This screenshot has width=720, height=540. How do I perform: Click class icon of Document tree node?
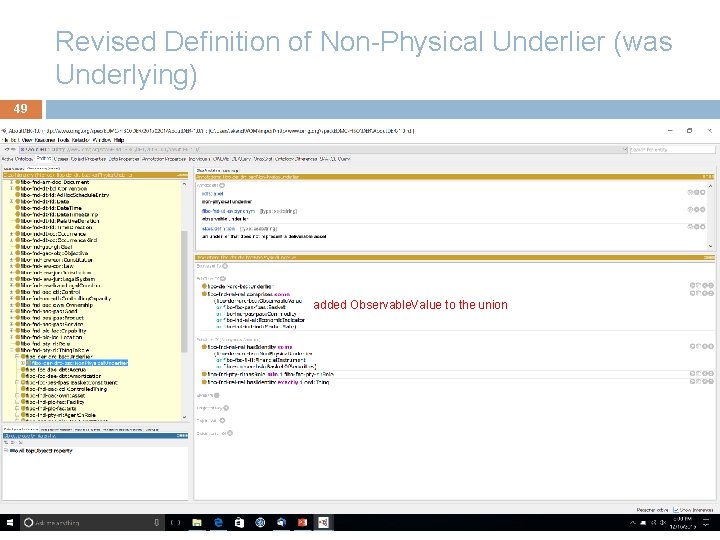17,182
